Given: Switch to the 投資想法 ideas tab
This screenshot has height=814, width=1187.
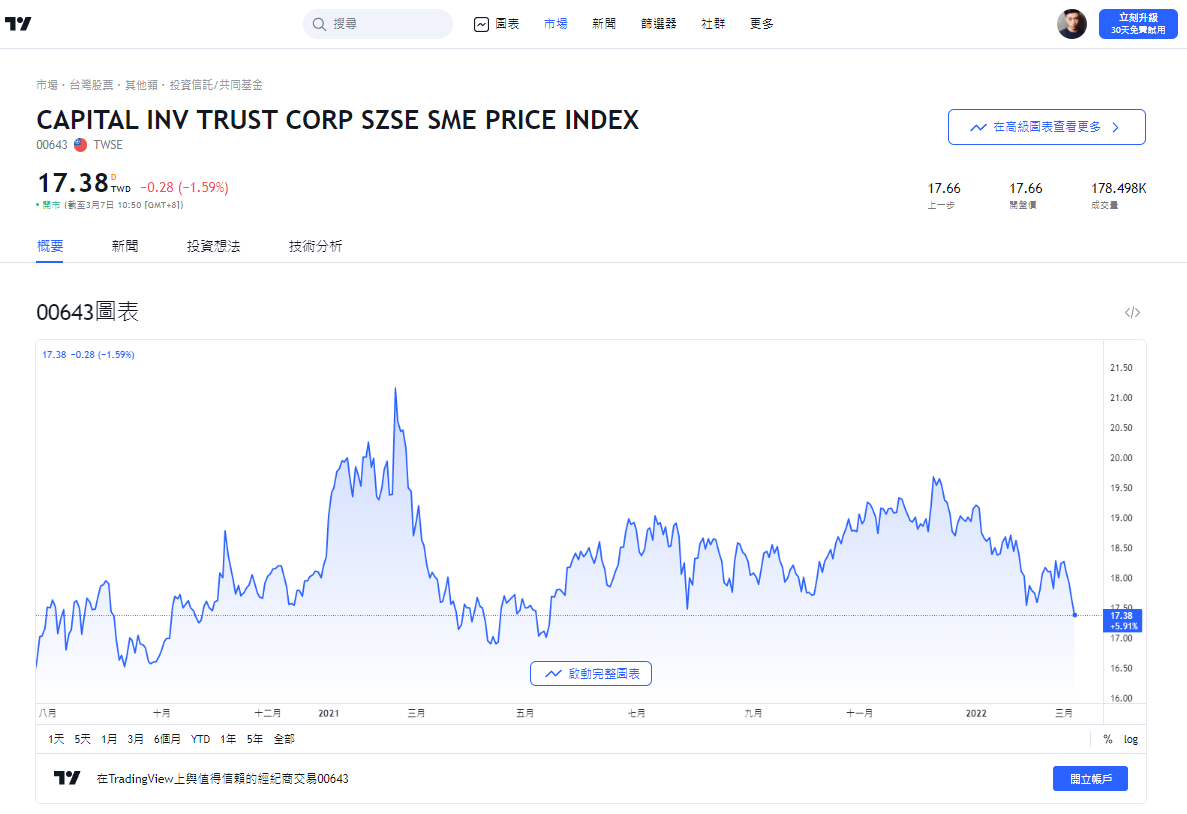Looking at the screenshot, I should [213, 246].
